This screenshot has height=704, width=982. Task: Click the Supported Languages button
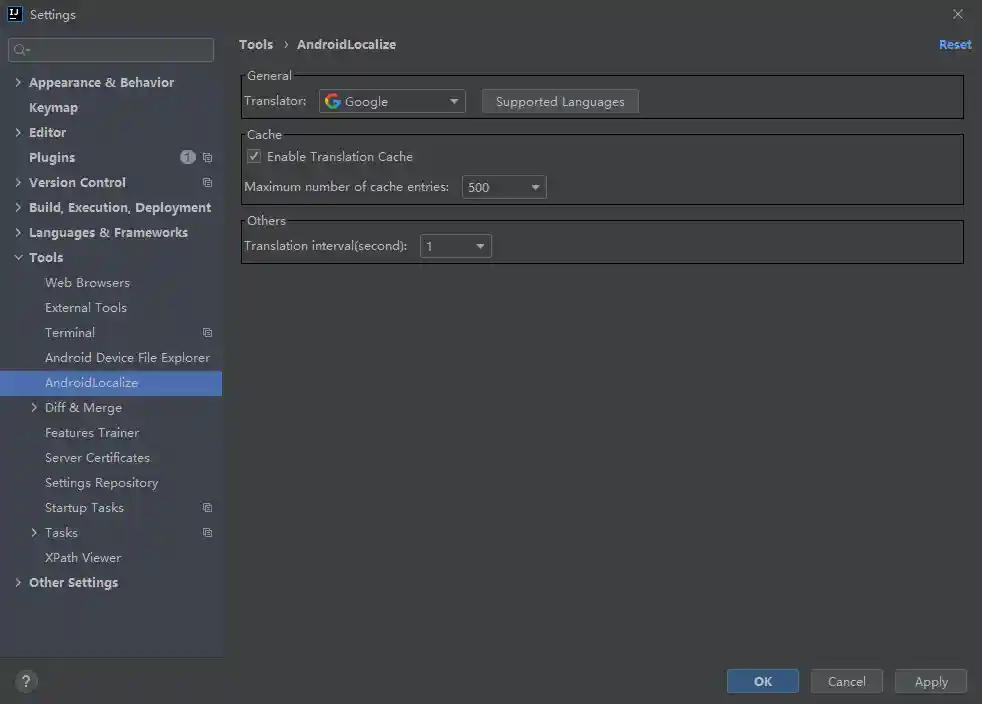[559, 102]
